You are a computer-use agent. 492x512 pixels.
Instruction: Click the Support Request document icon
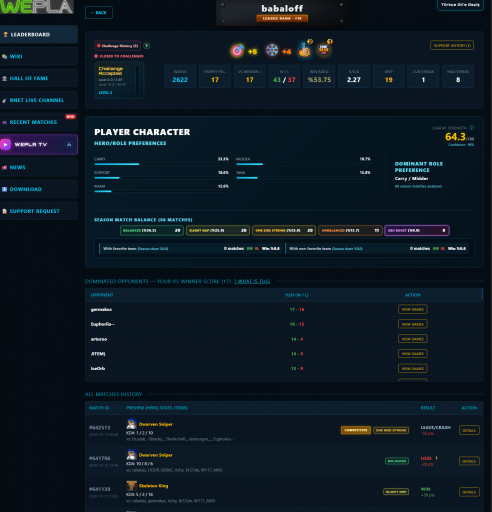[x=4, y=211]
